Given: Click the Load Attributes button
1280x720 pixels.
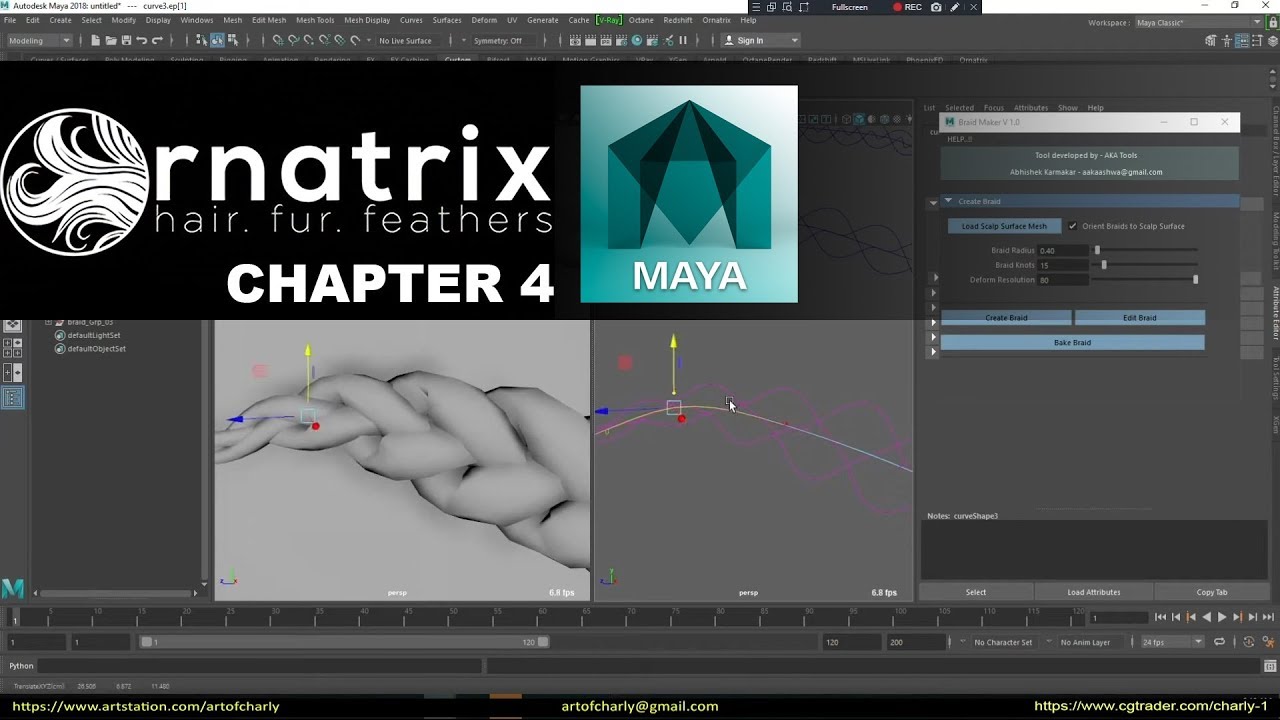Looking at the screenshot, I should coord(1093,592).
